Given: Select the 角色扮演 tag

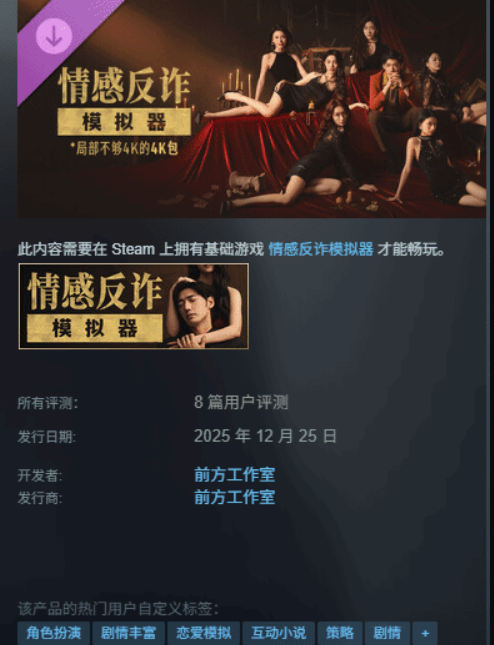Looking at the screenshot, I should pyautogui.click(x=53, y=633).
